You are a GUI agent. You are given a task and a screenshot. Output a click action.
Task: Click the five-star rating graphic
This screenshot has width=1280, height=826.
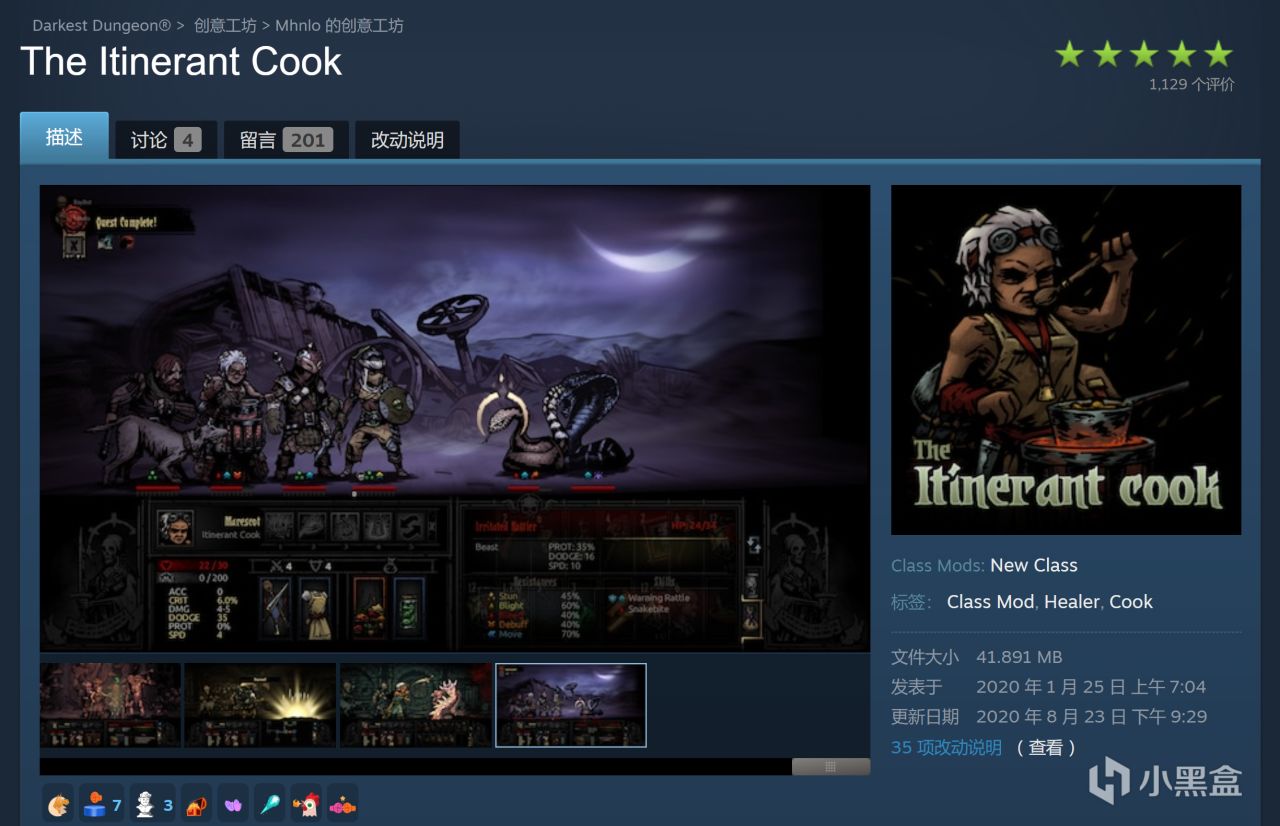pos(1144,54)
